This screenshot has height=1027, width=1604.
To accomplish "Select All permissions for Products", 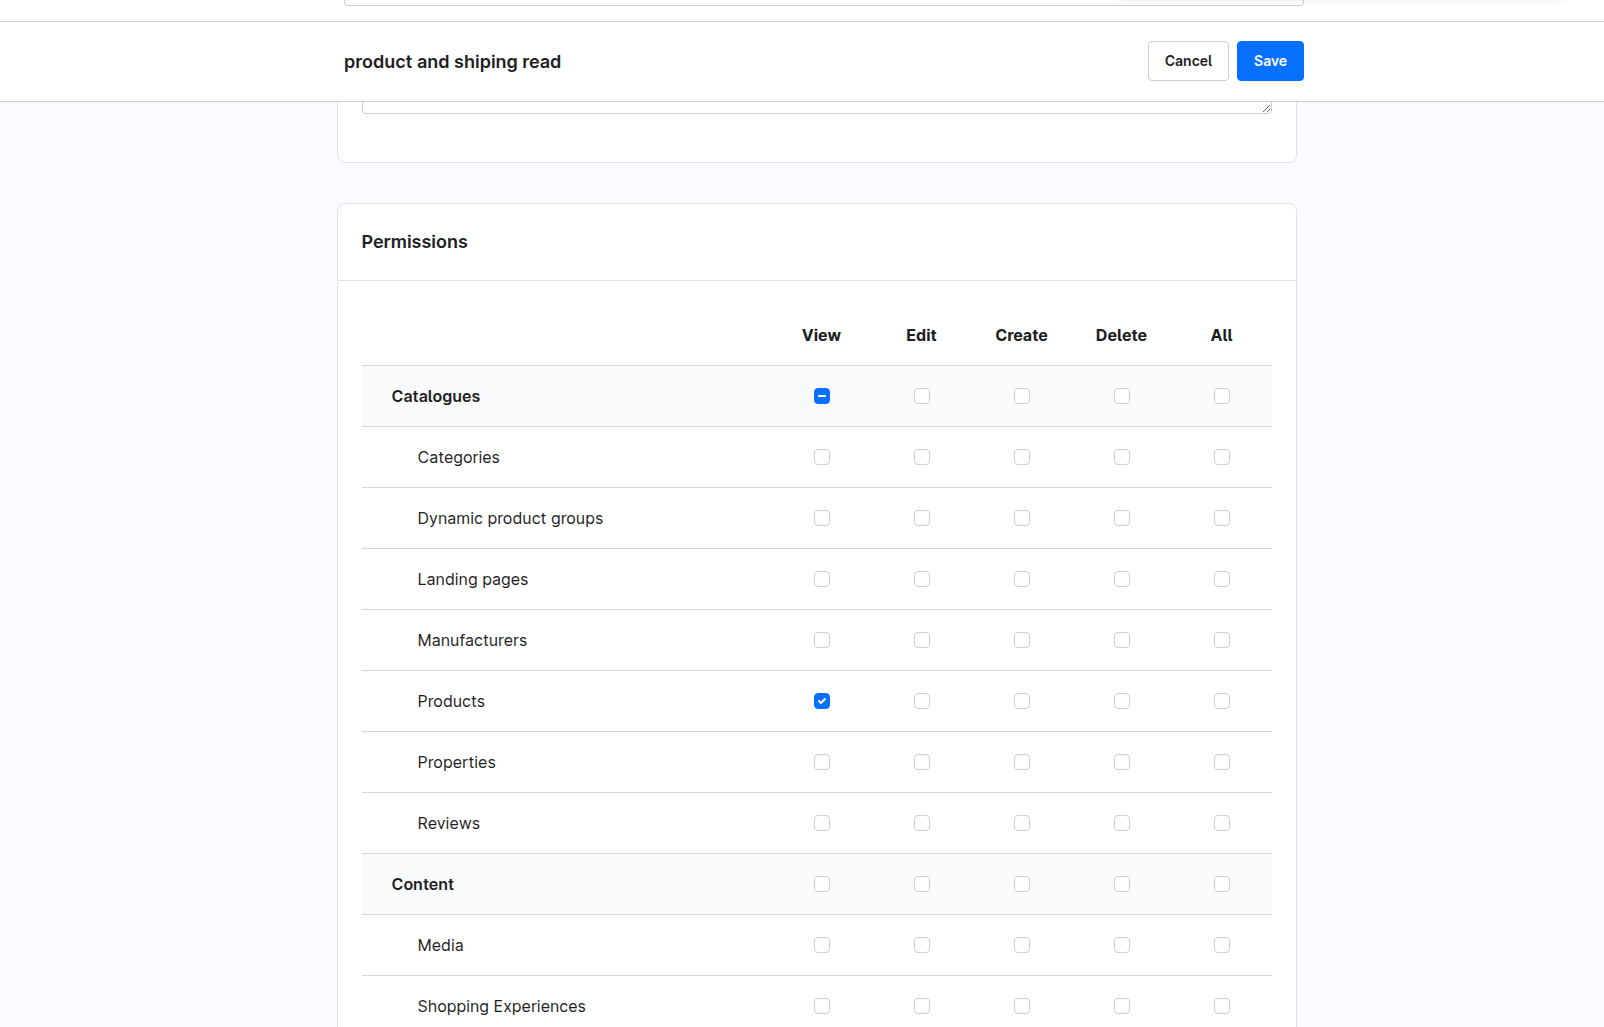I will coord(1221,701).
